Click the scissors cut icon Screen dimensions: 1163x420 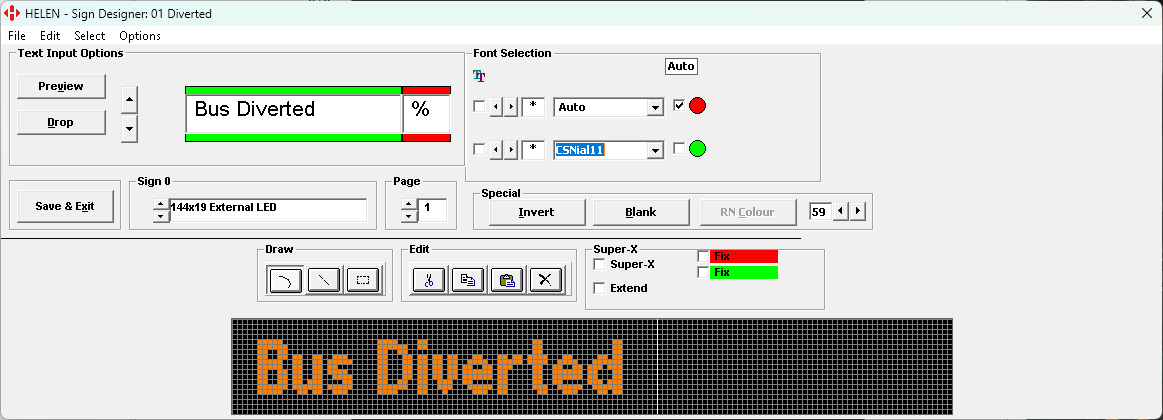coord(428,281)
